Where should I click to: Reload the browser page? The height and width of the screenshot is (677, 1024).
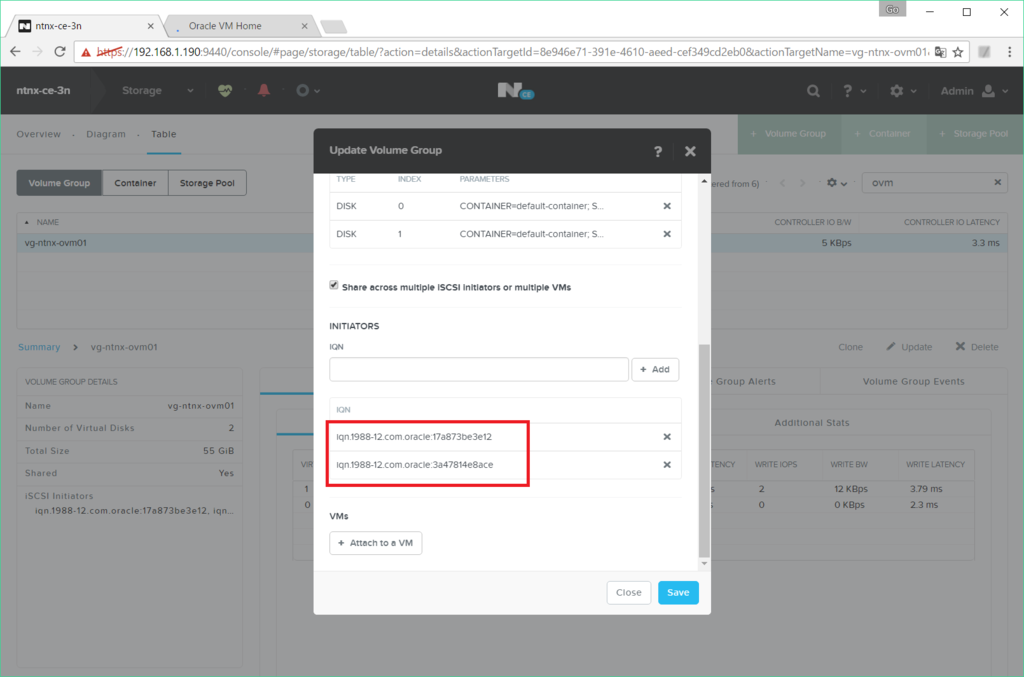[x=59, y=52]
